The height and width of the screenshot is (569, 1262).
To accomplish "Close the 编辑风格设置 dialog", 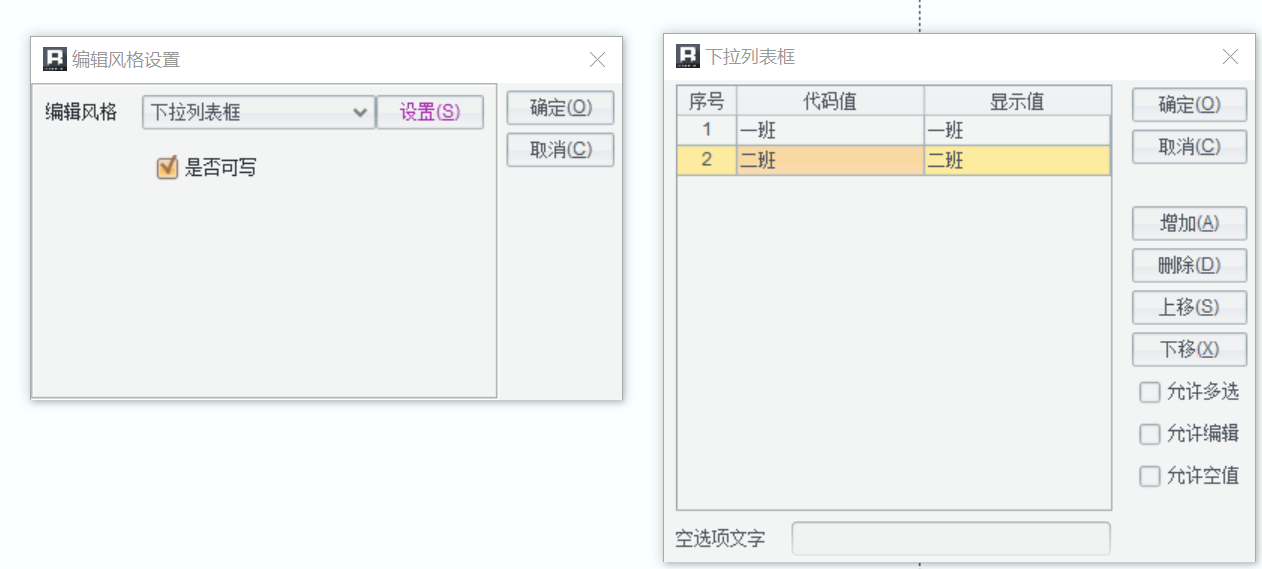I will 597,60.
